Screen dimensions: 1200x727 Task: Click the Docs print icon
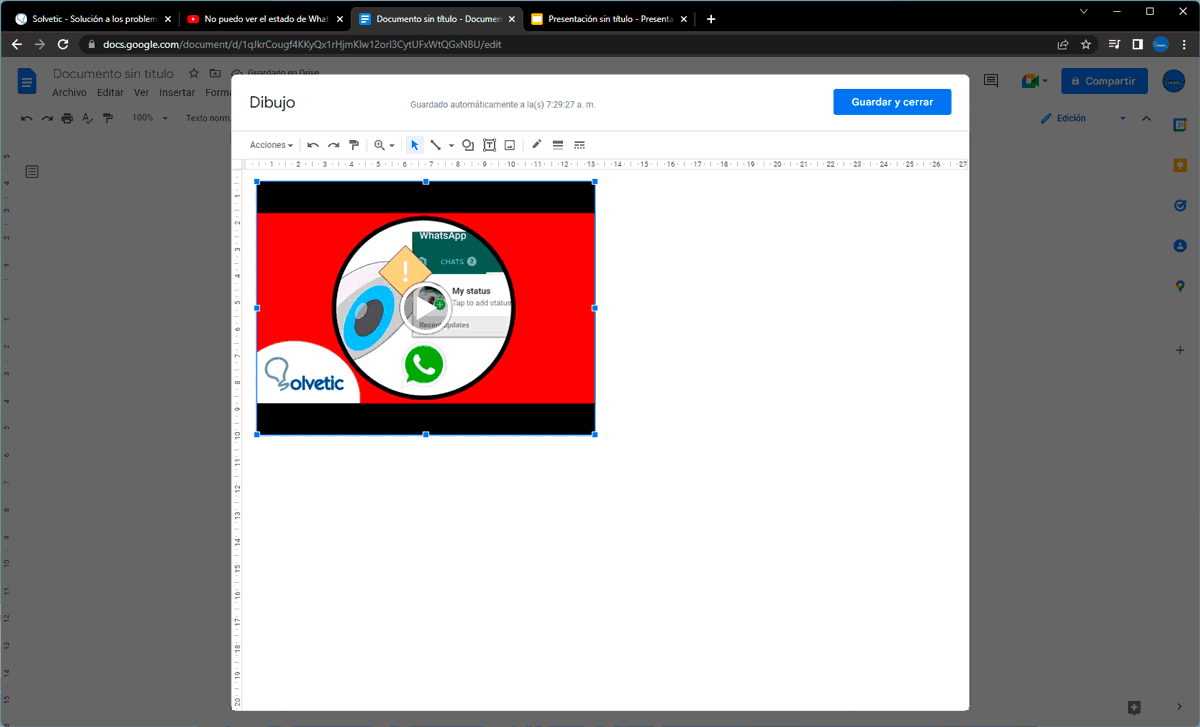click(x=67, y=118)
